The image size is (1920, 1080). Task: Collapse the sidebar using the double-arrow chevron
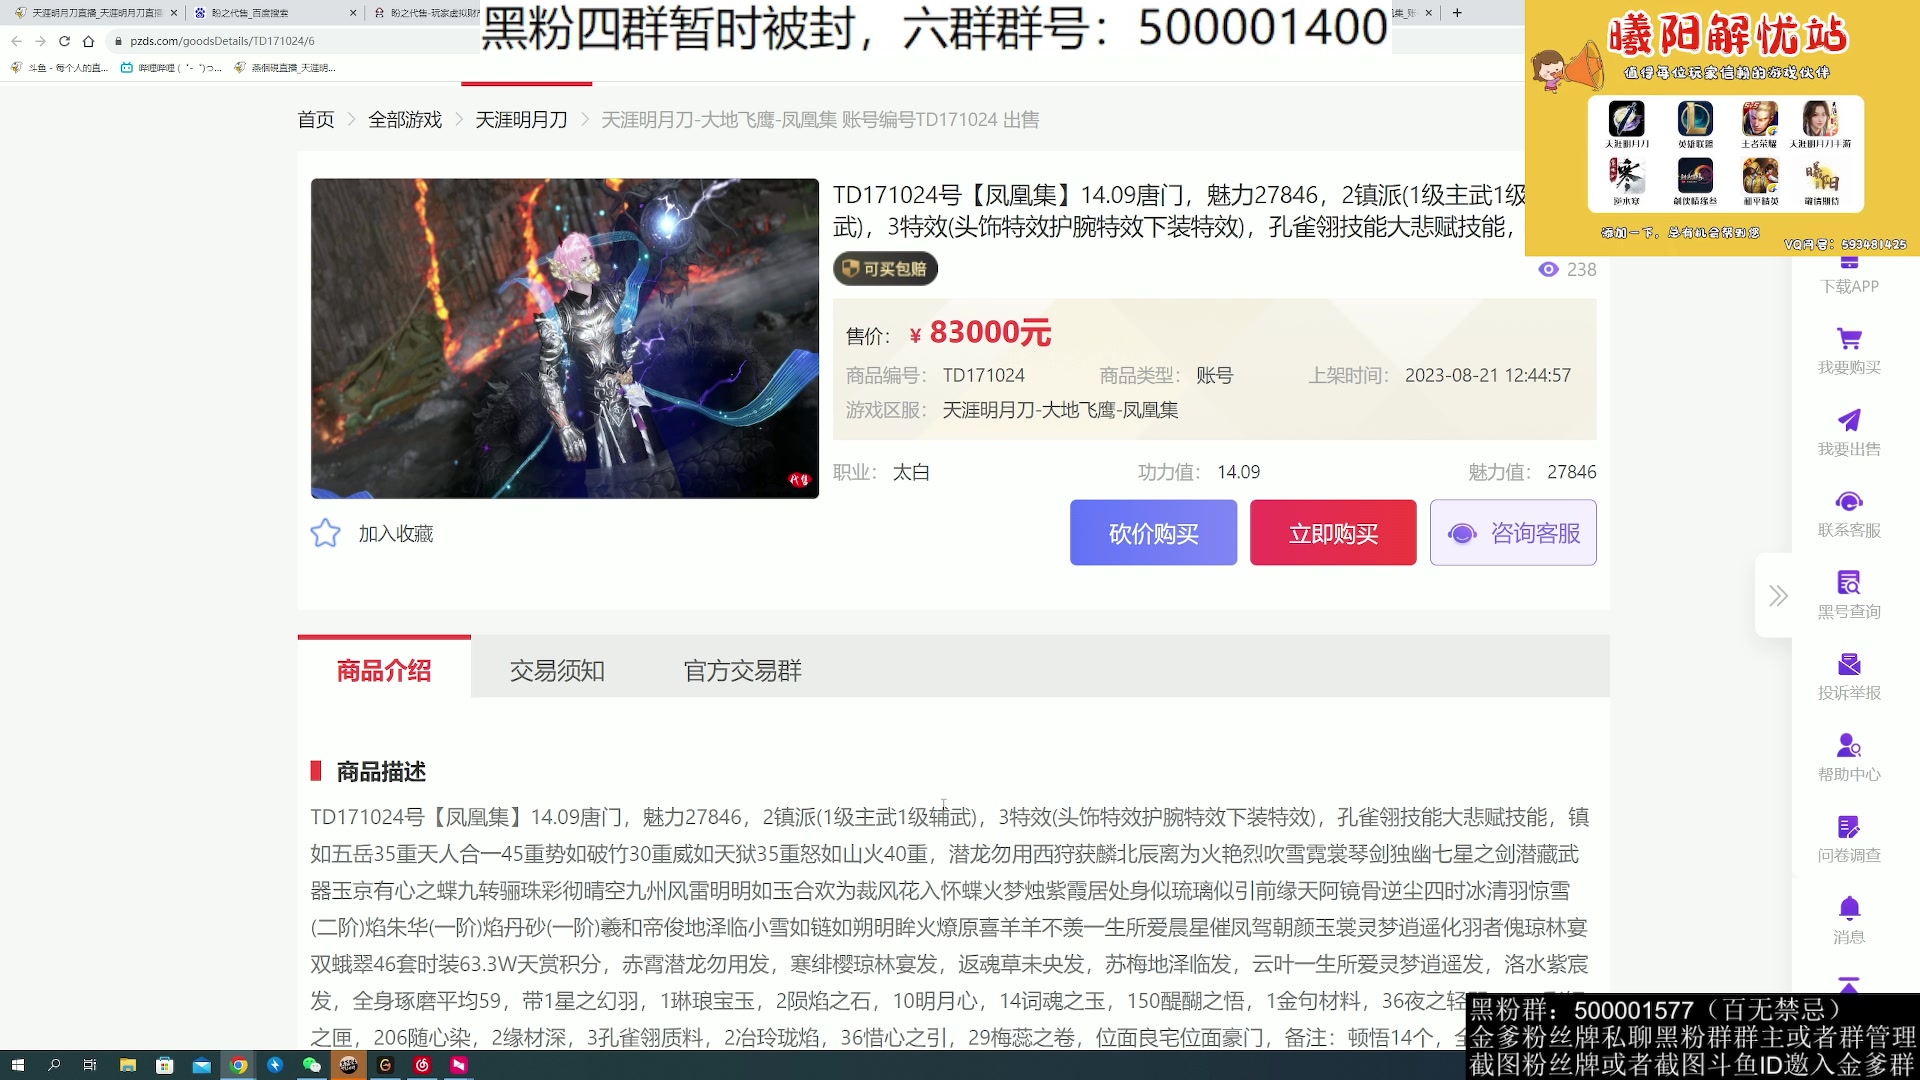pyautogui.click(x=1778, y=596)
